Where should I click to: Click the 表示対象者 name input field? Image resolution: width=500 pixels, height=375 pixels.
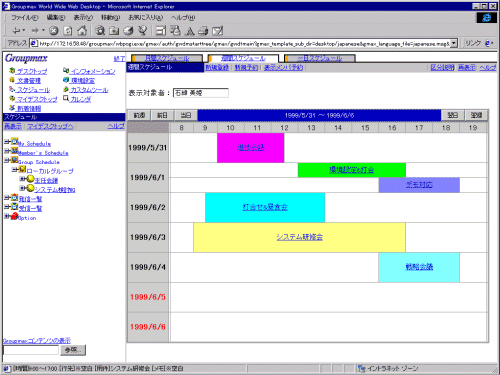tap(201, 93)
